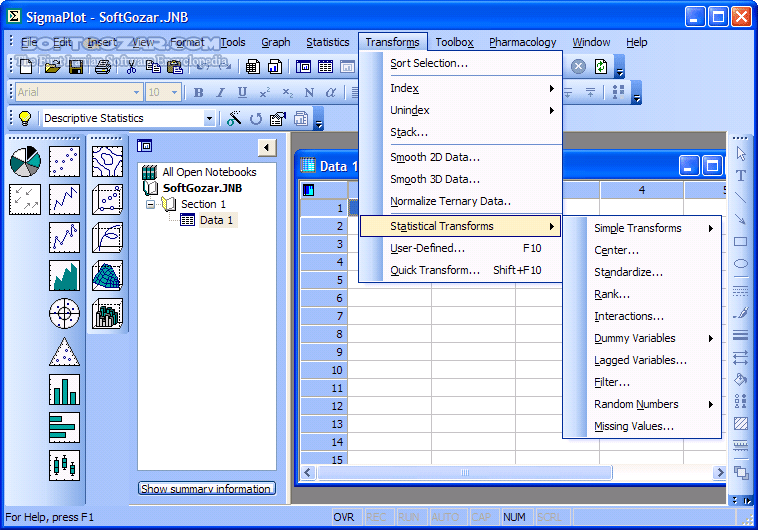Choose the ternary plot triangle icon

pos(64,352)
